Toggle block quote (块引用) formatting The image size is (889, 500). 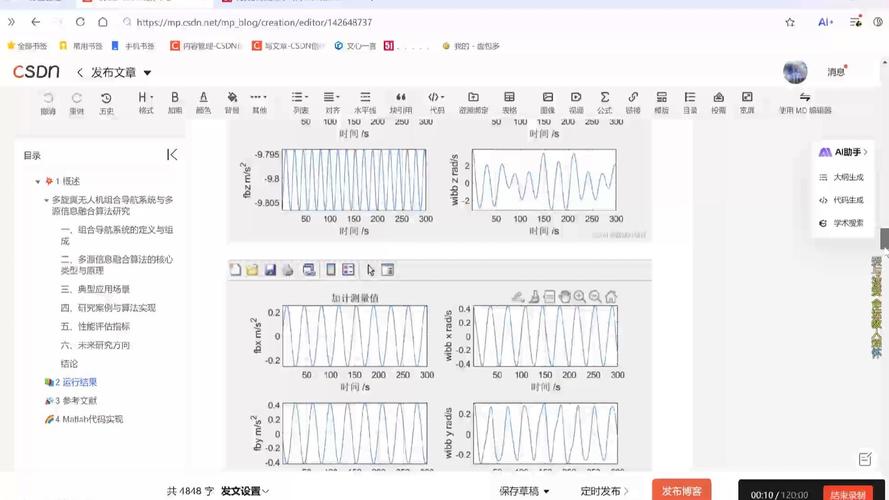click(x=400, y=103)
